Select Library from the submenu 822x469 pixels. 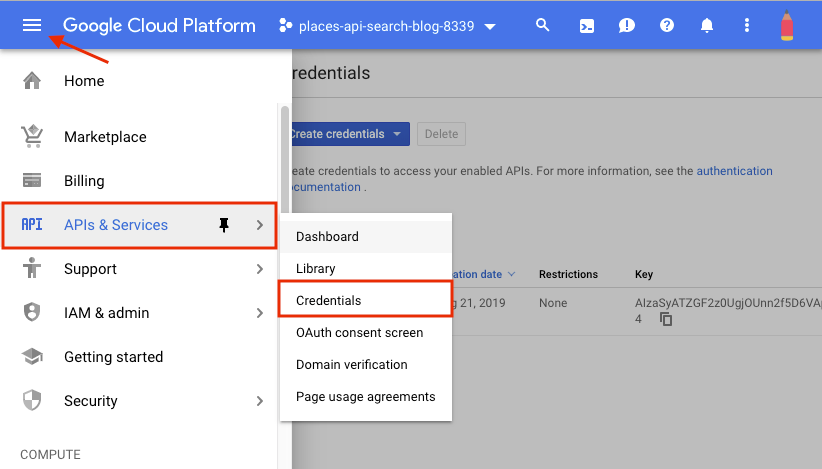[x=366, y=268]
